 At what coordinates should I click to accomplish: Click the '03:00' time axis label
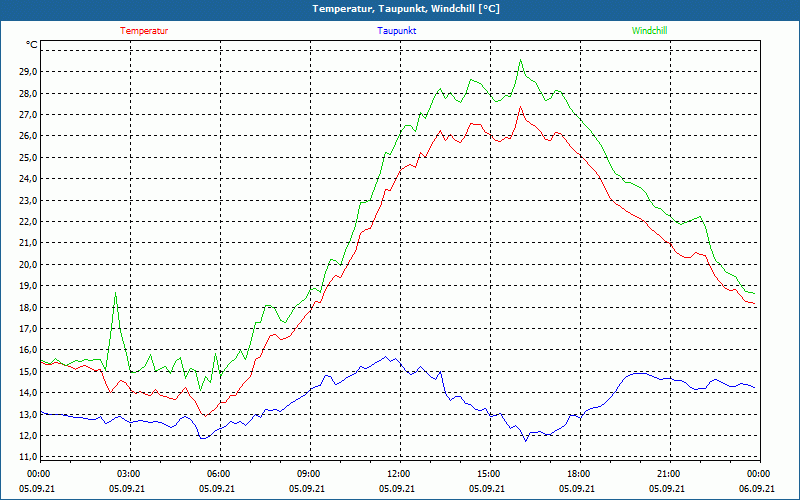tap(130, 474)
